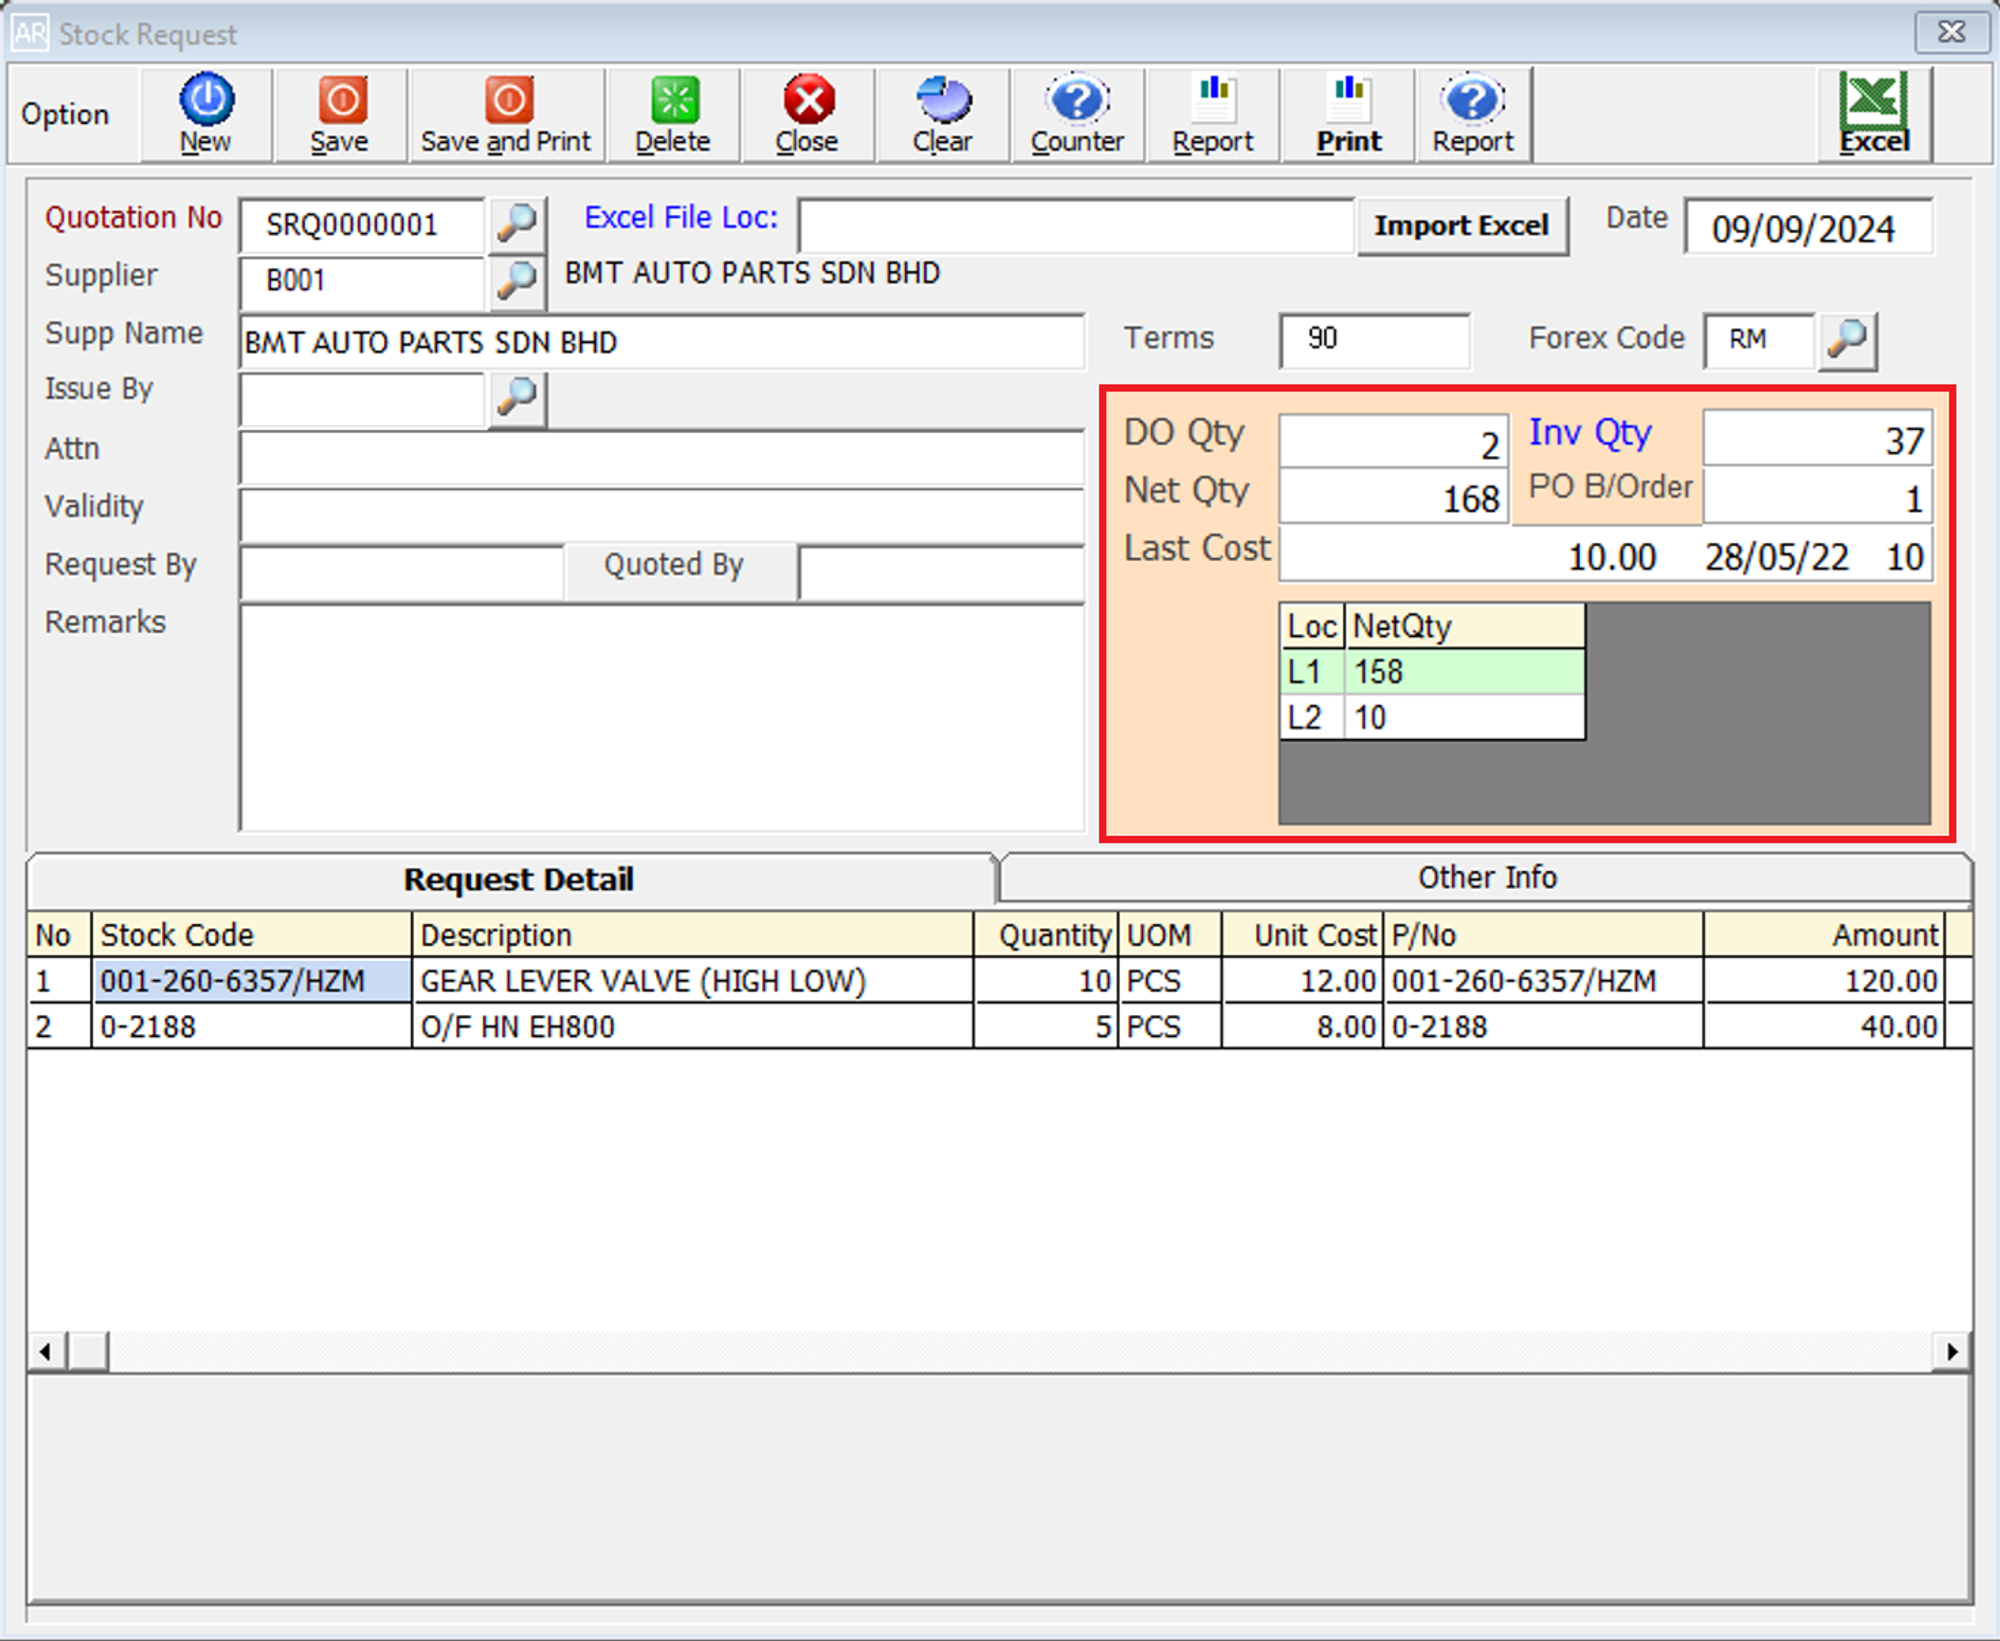Screen dimensions: 2000x1641
Task: Click the Save toolbar icon
Action: (342, 99)
